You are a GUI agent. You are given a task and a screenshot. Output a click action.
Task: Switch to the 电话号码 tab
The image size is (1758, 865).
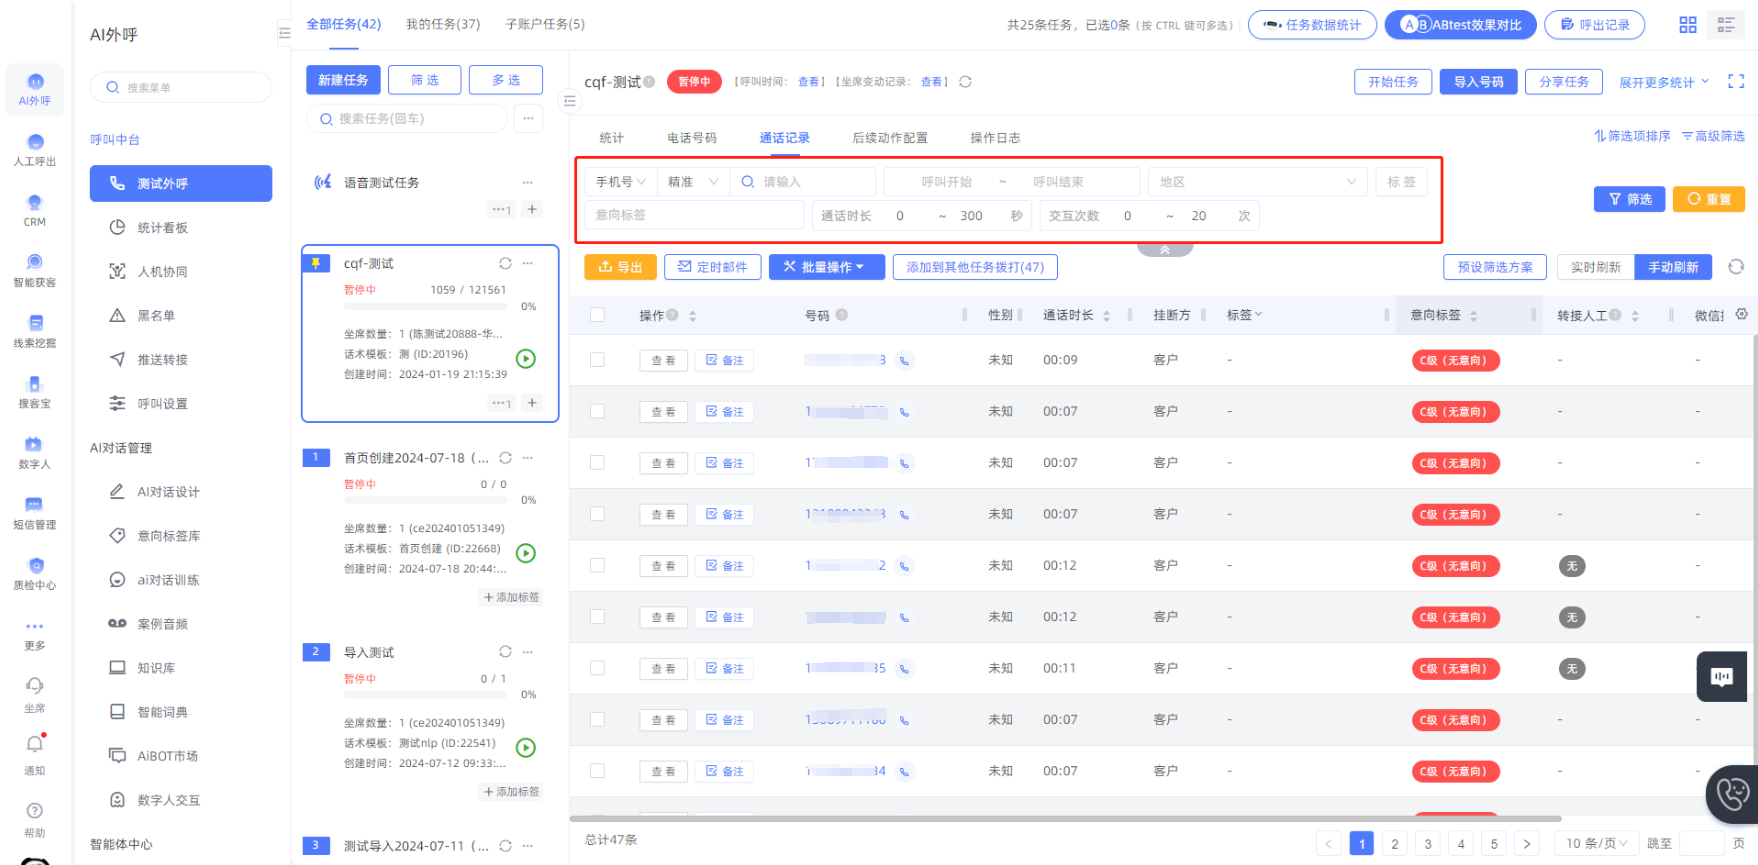691,138
